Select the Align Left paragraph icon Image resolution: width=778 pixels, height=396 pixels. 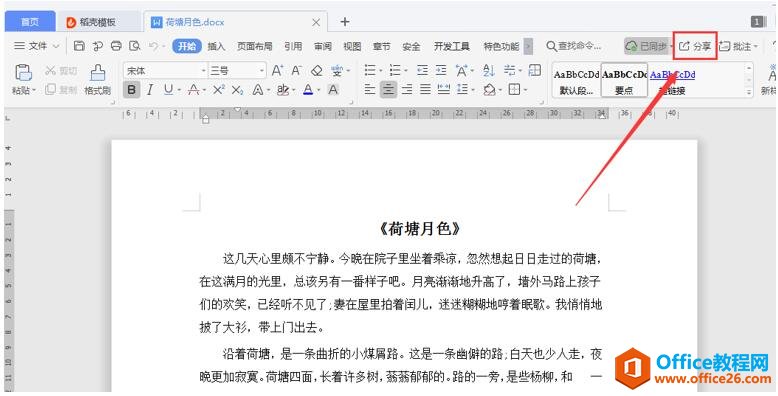pos(370,89)
